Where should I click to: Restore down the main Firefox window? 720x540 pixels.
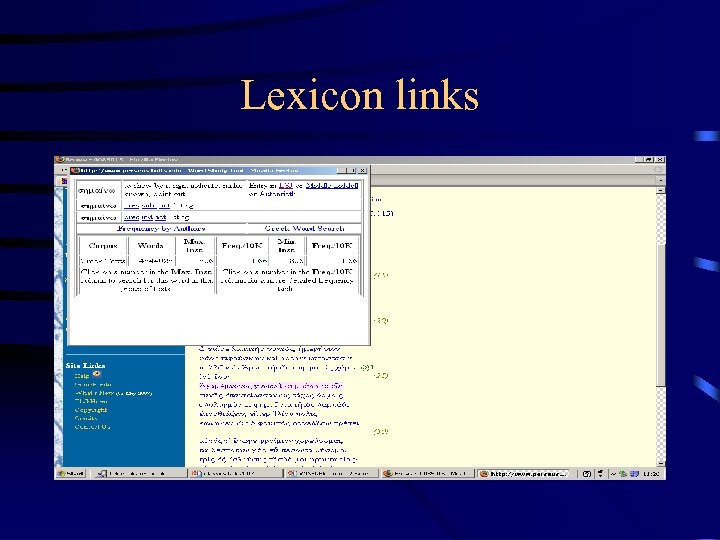(649, 159)
